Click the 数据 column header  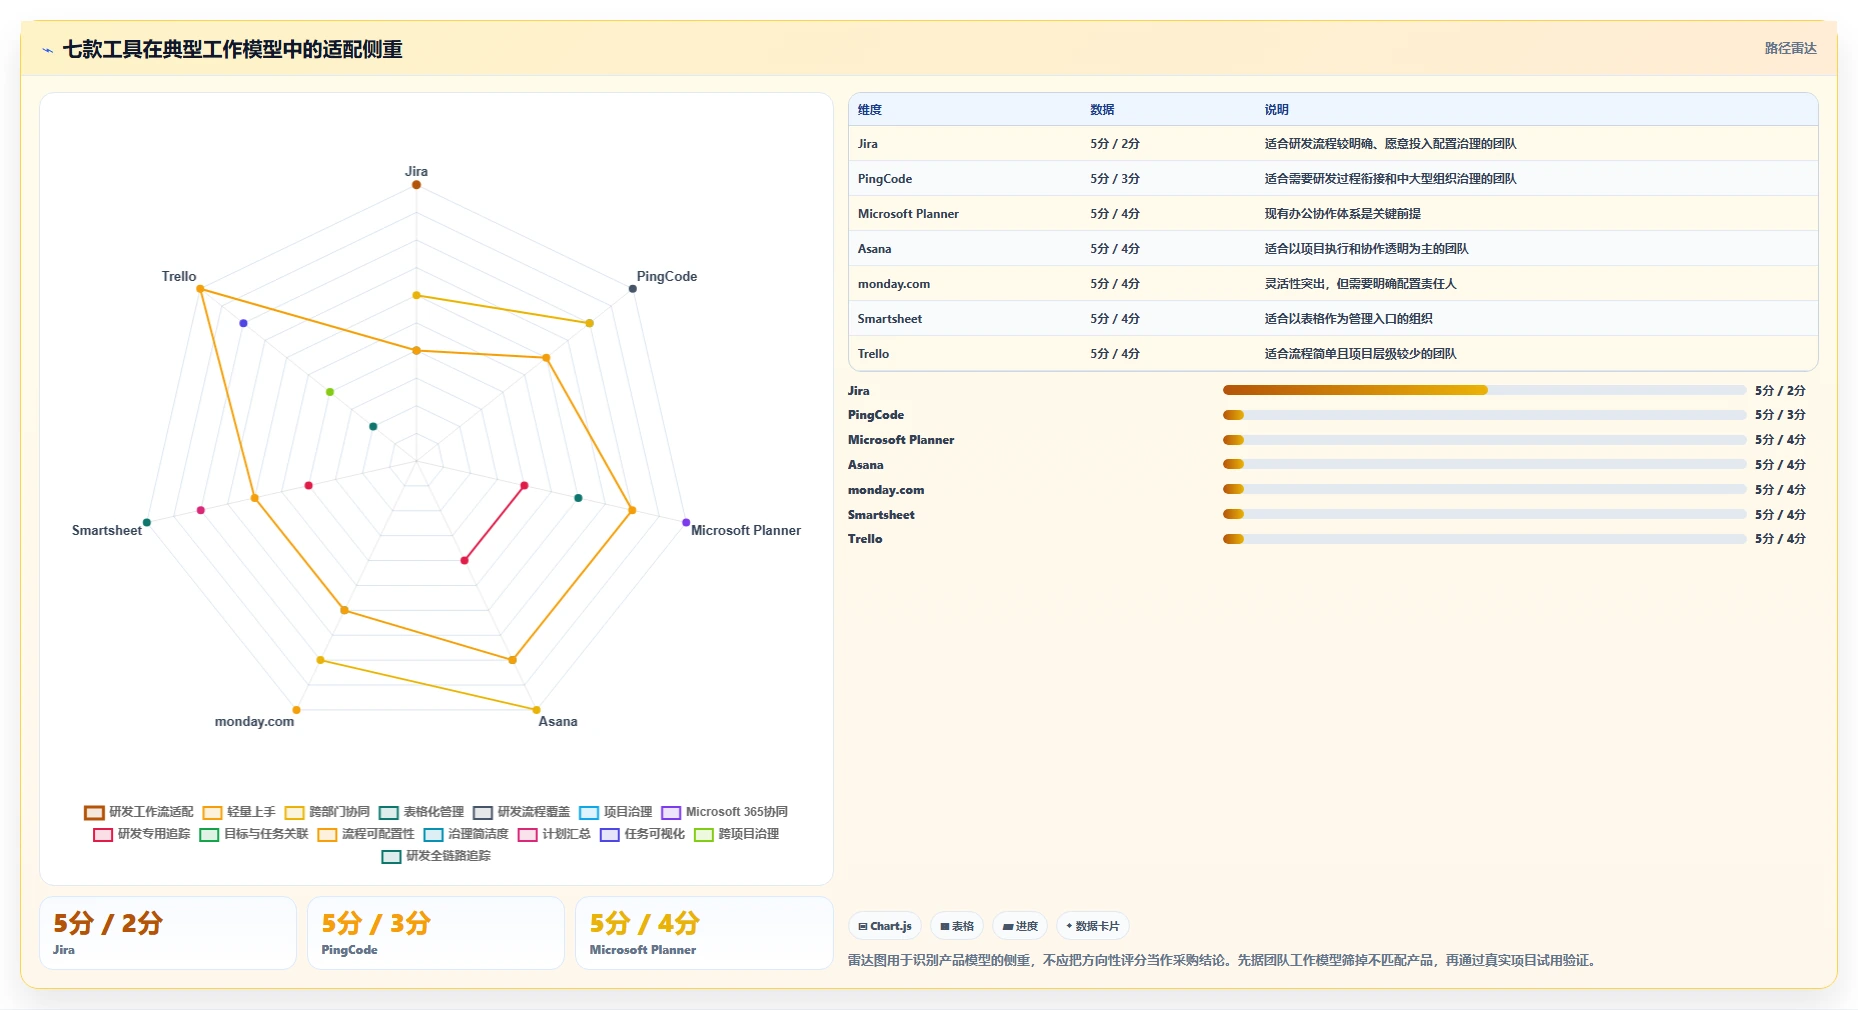coord(1102,110)
